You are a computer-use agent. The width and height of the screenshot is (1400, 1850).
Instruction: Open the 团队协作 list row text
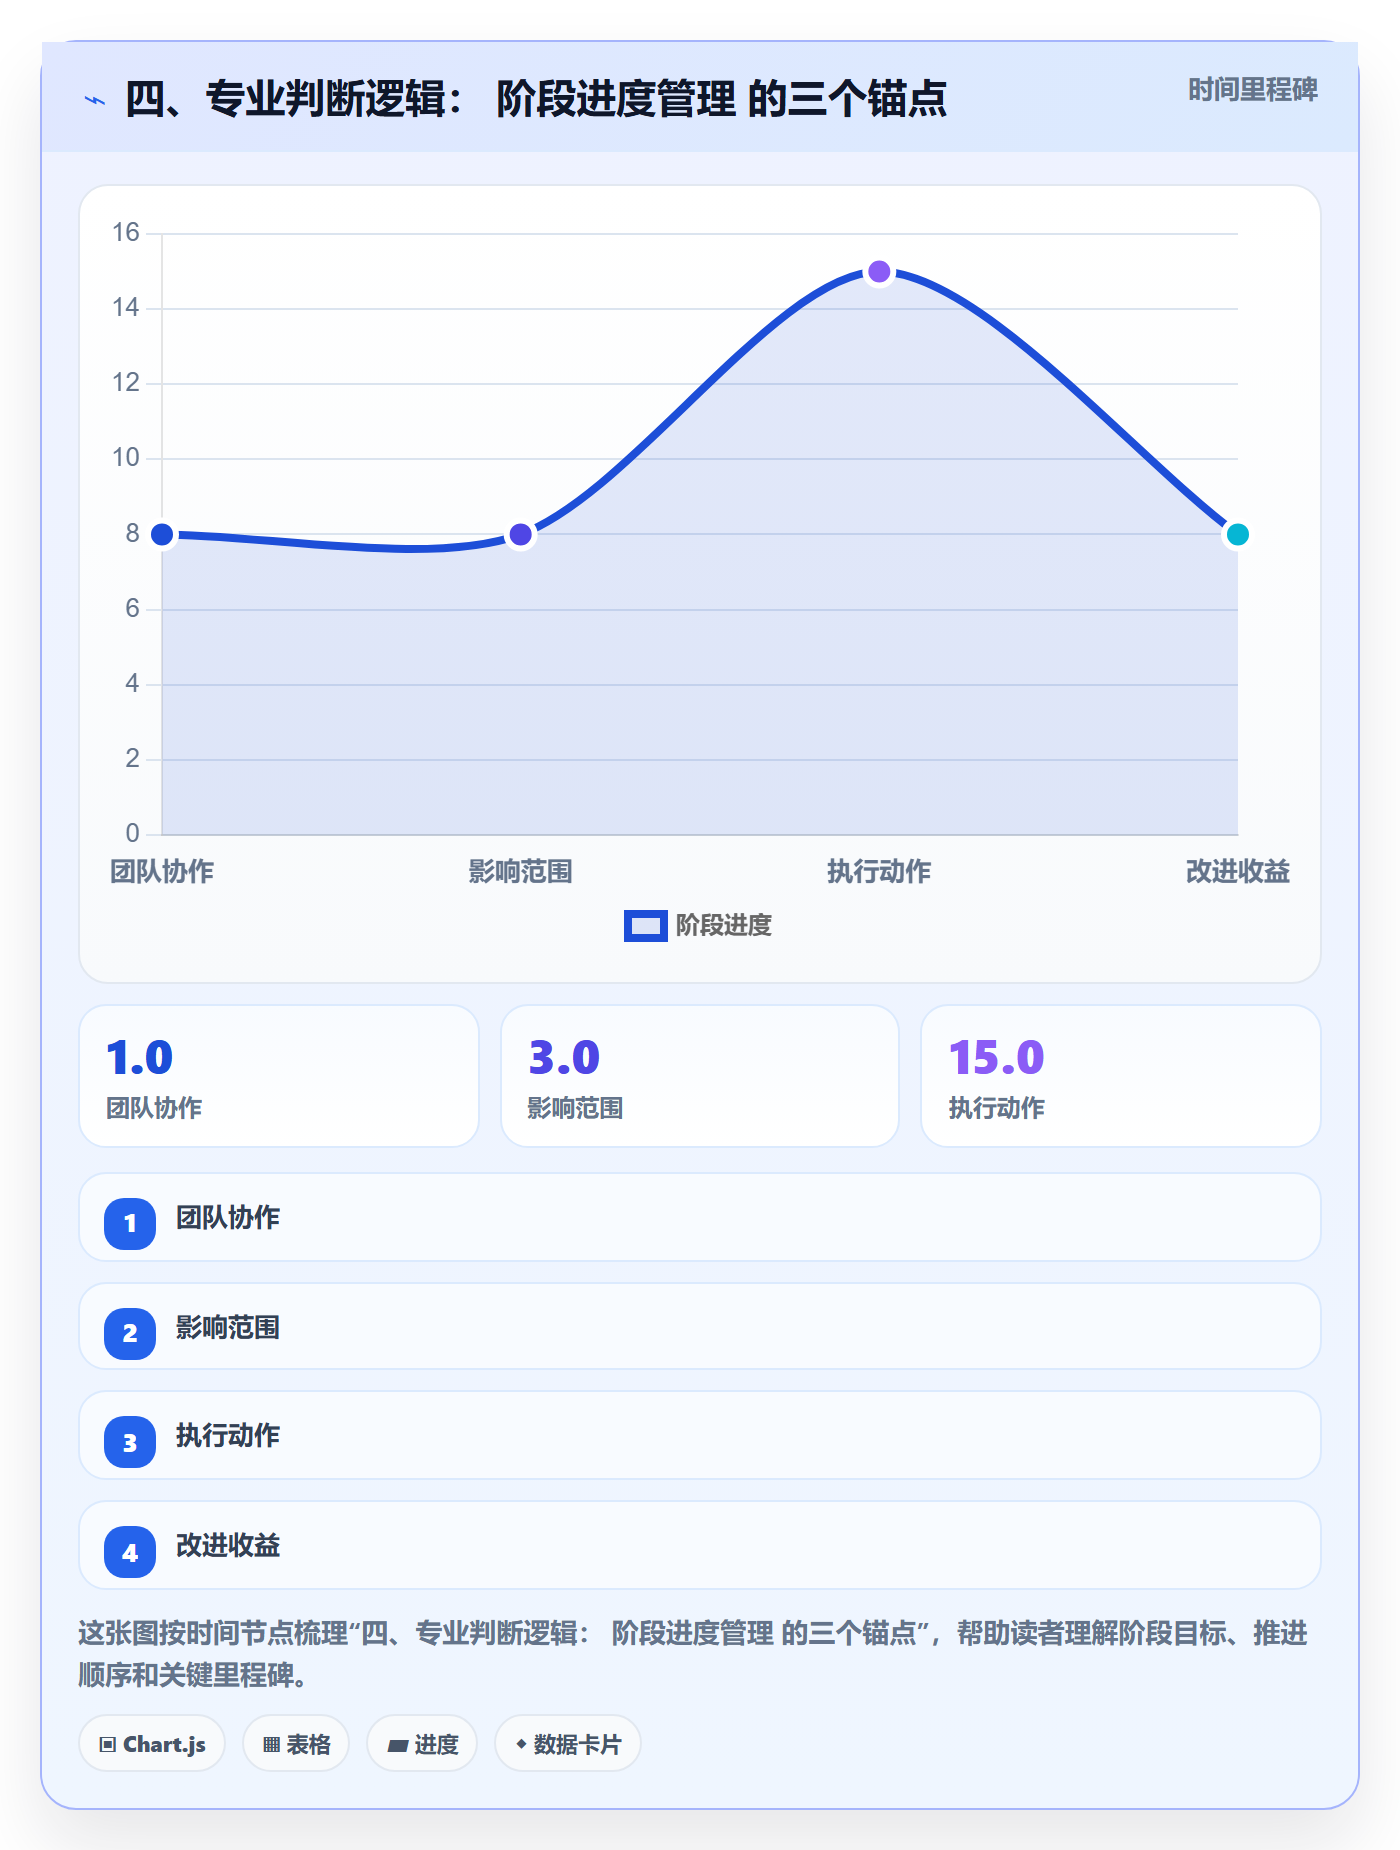point(228,1218)
